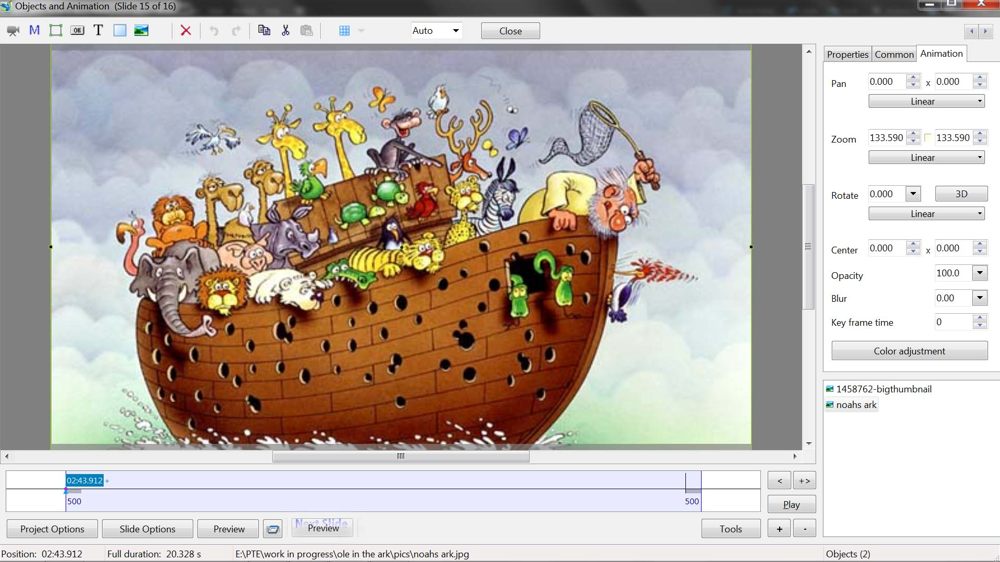The image size is (1000, 562).
Task: Click the Undo arrow icon
Action: pyautogui.click(x=214, y=31)
